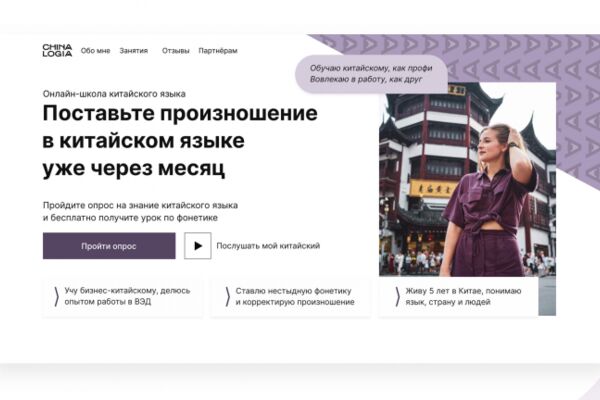The height and width of the screenshot is (400, 600).
Task: Go to the 'Отзывы' section
Action: click(175, 51)
